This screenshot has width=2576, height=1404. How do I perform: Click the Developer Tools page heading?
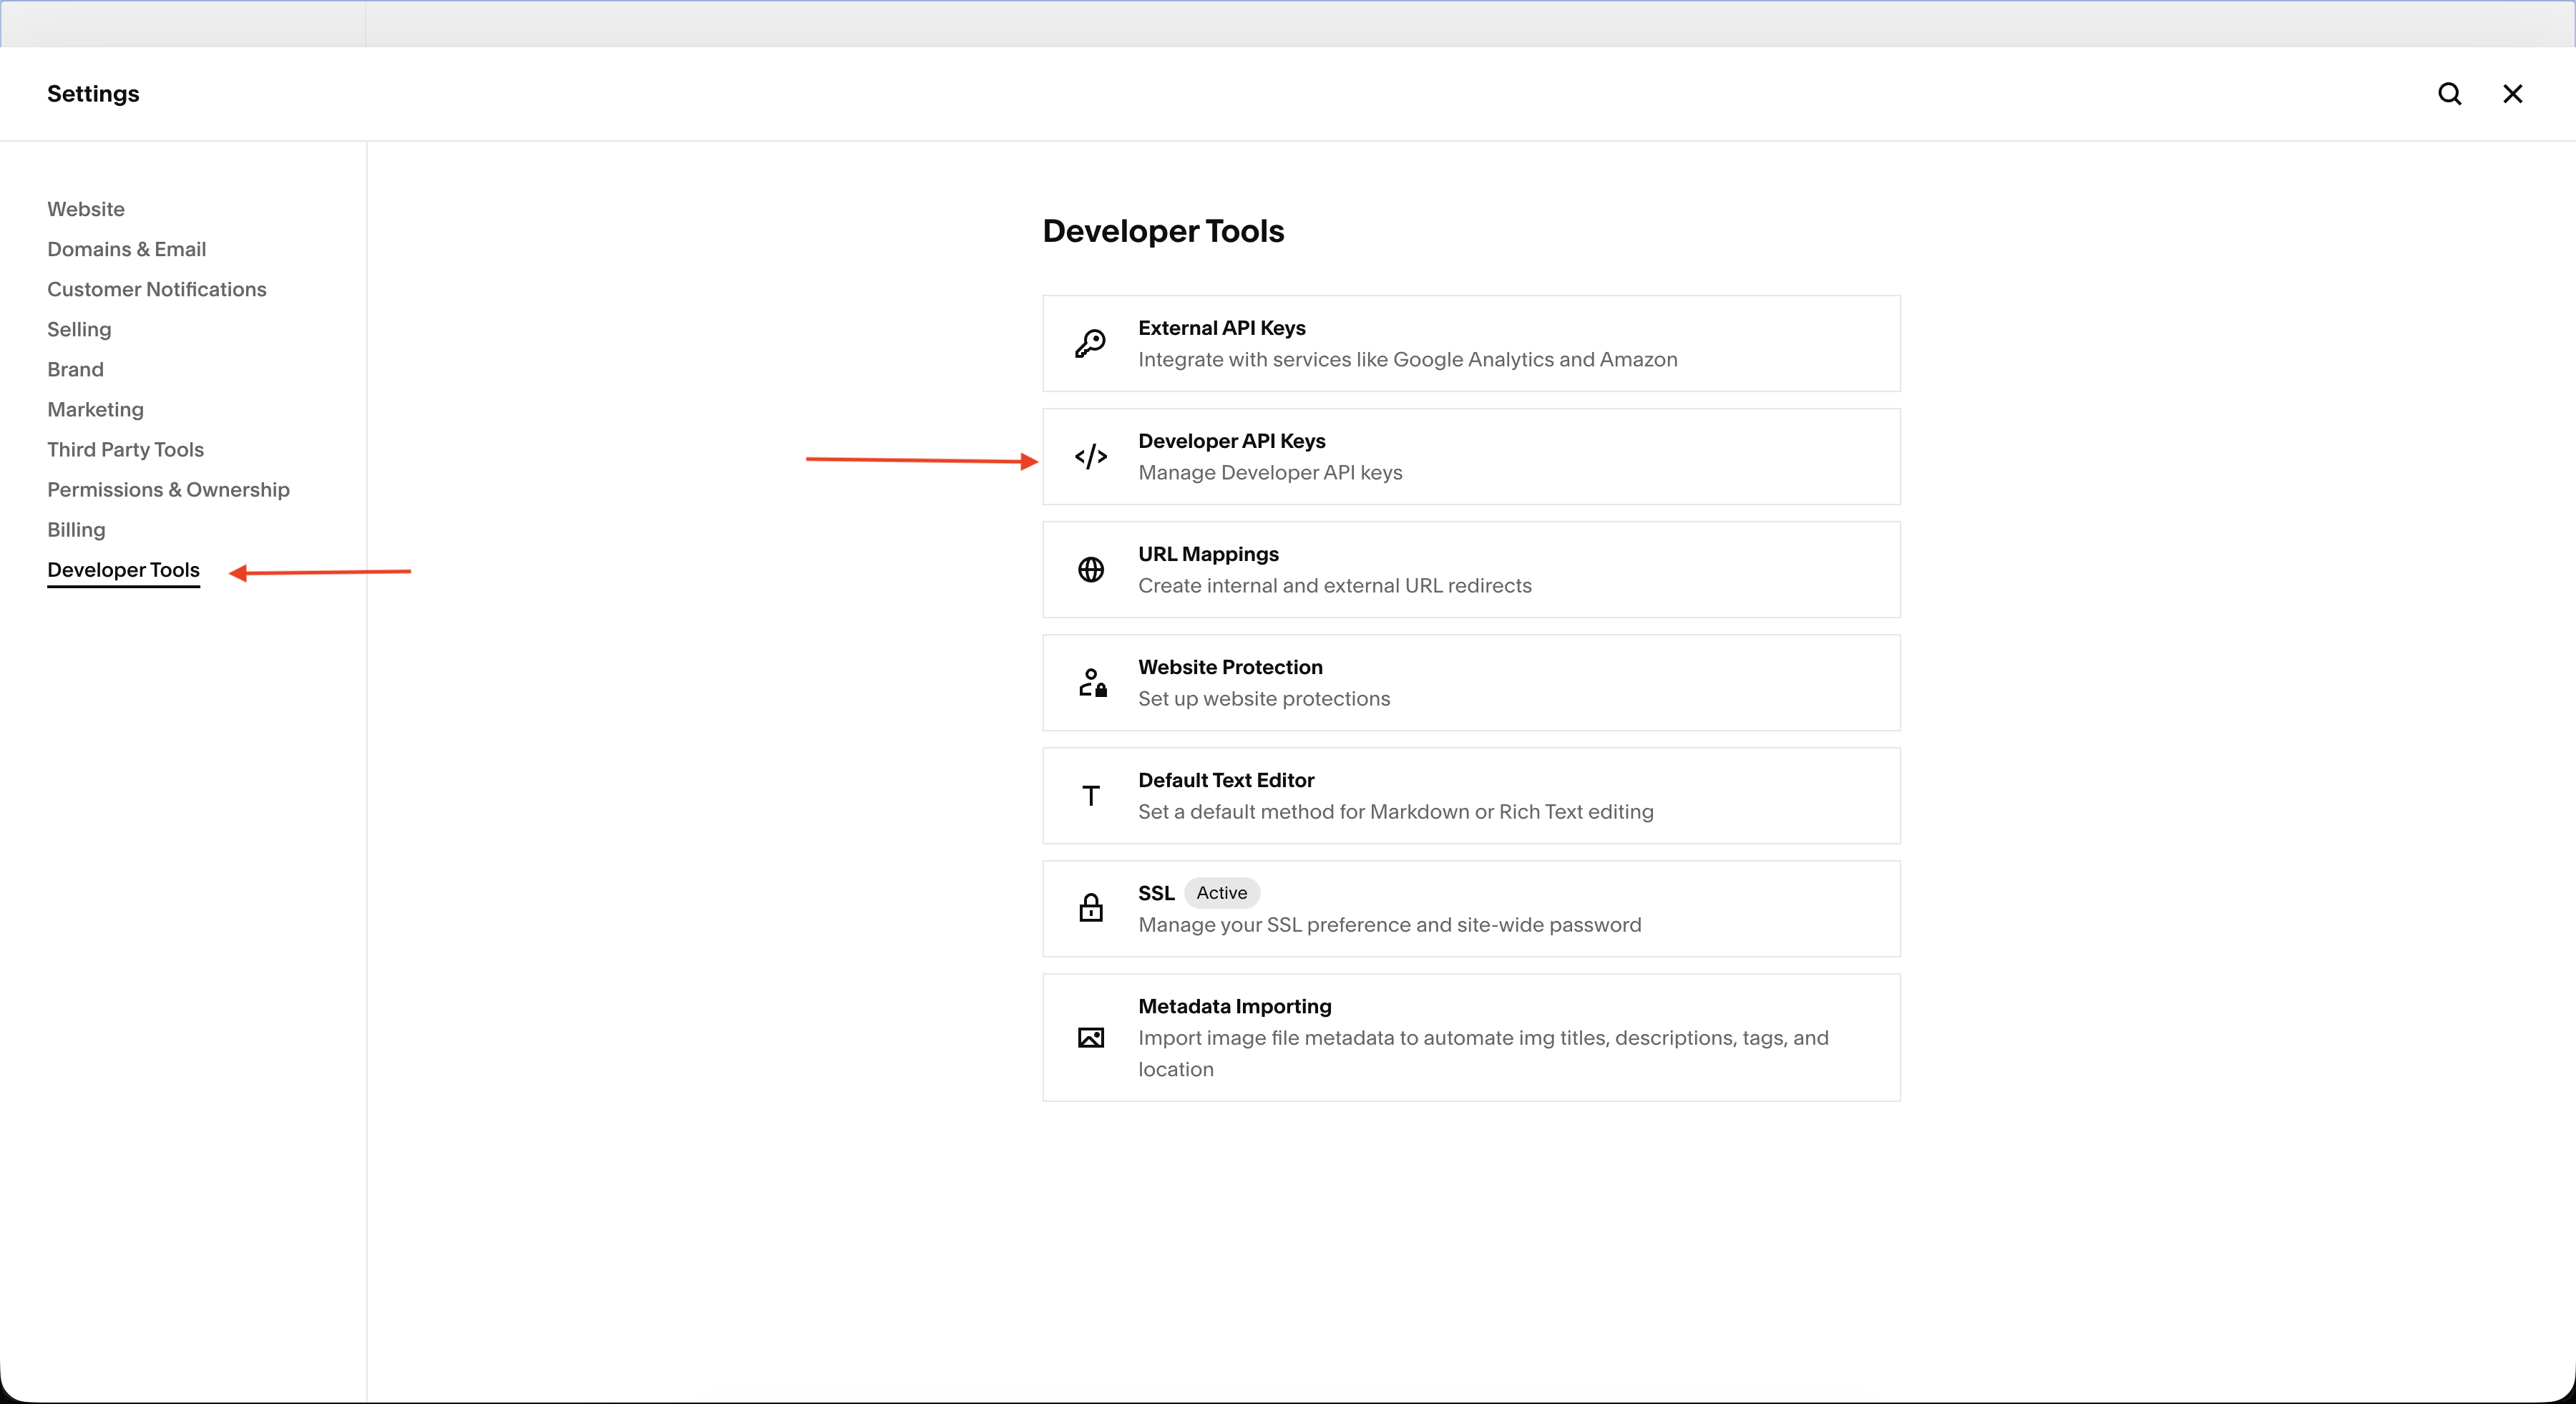[x=1163, y=231]
